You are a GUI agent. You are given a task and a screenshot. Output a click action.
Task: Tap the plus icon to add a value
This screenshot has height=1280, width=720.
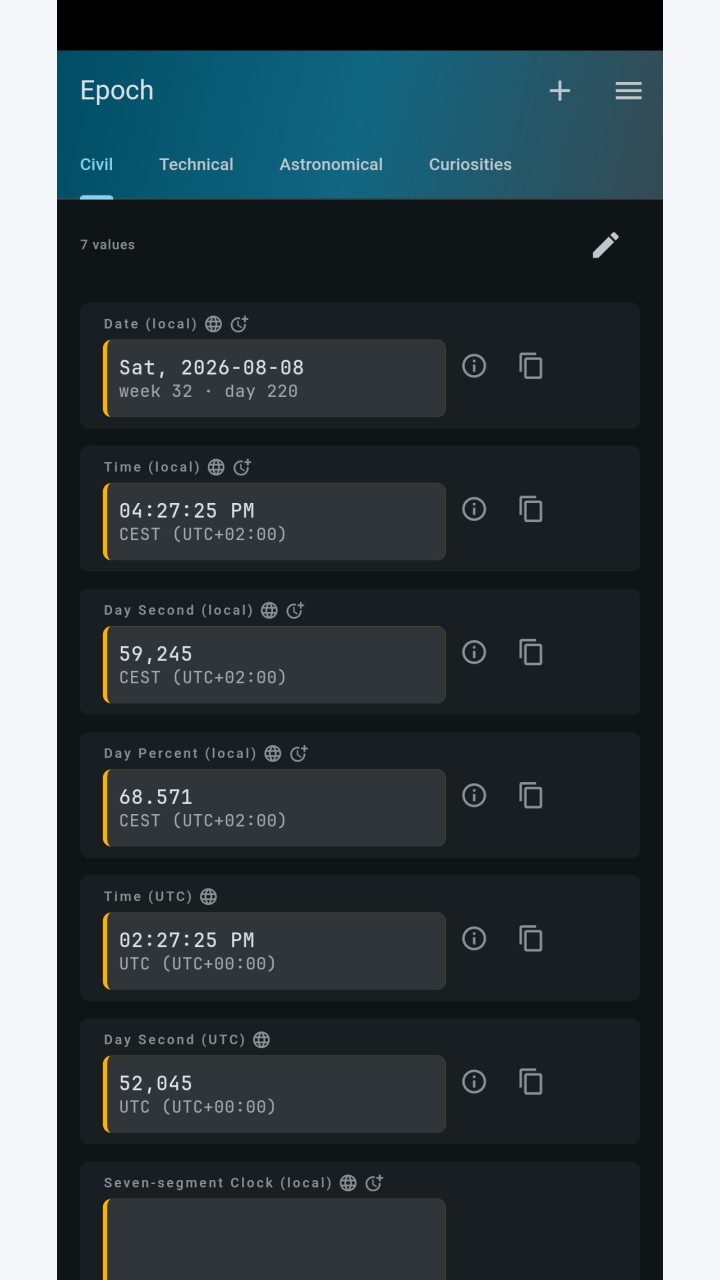coord(560,91)
